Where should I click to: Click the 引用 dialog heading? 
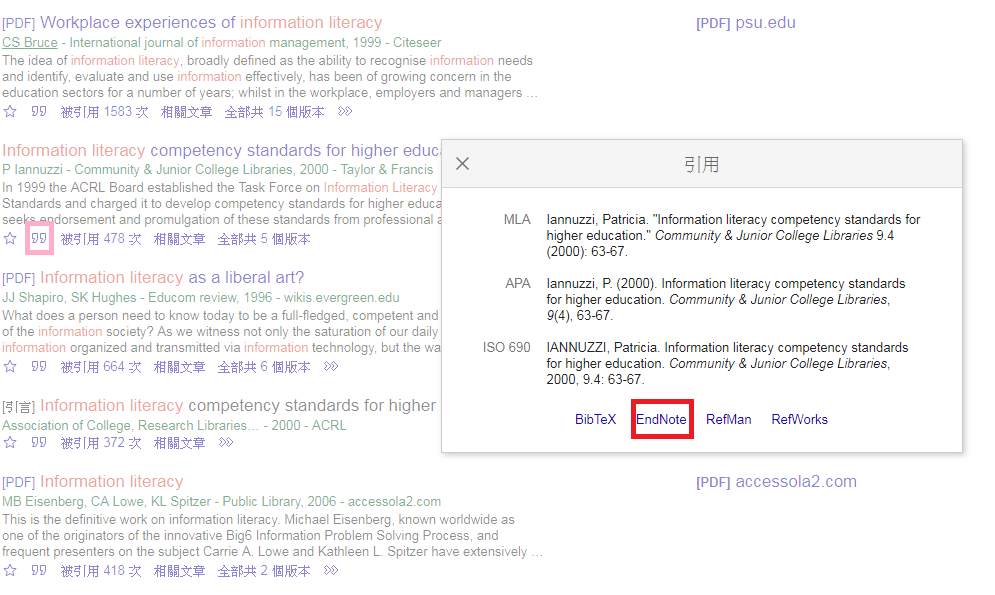[x=701, y=164]
